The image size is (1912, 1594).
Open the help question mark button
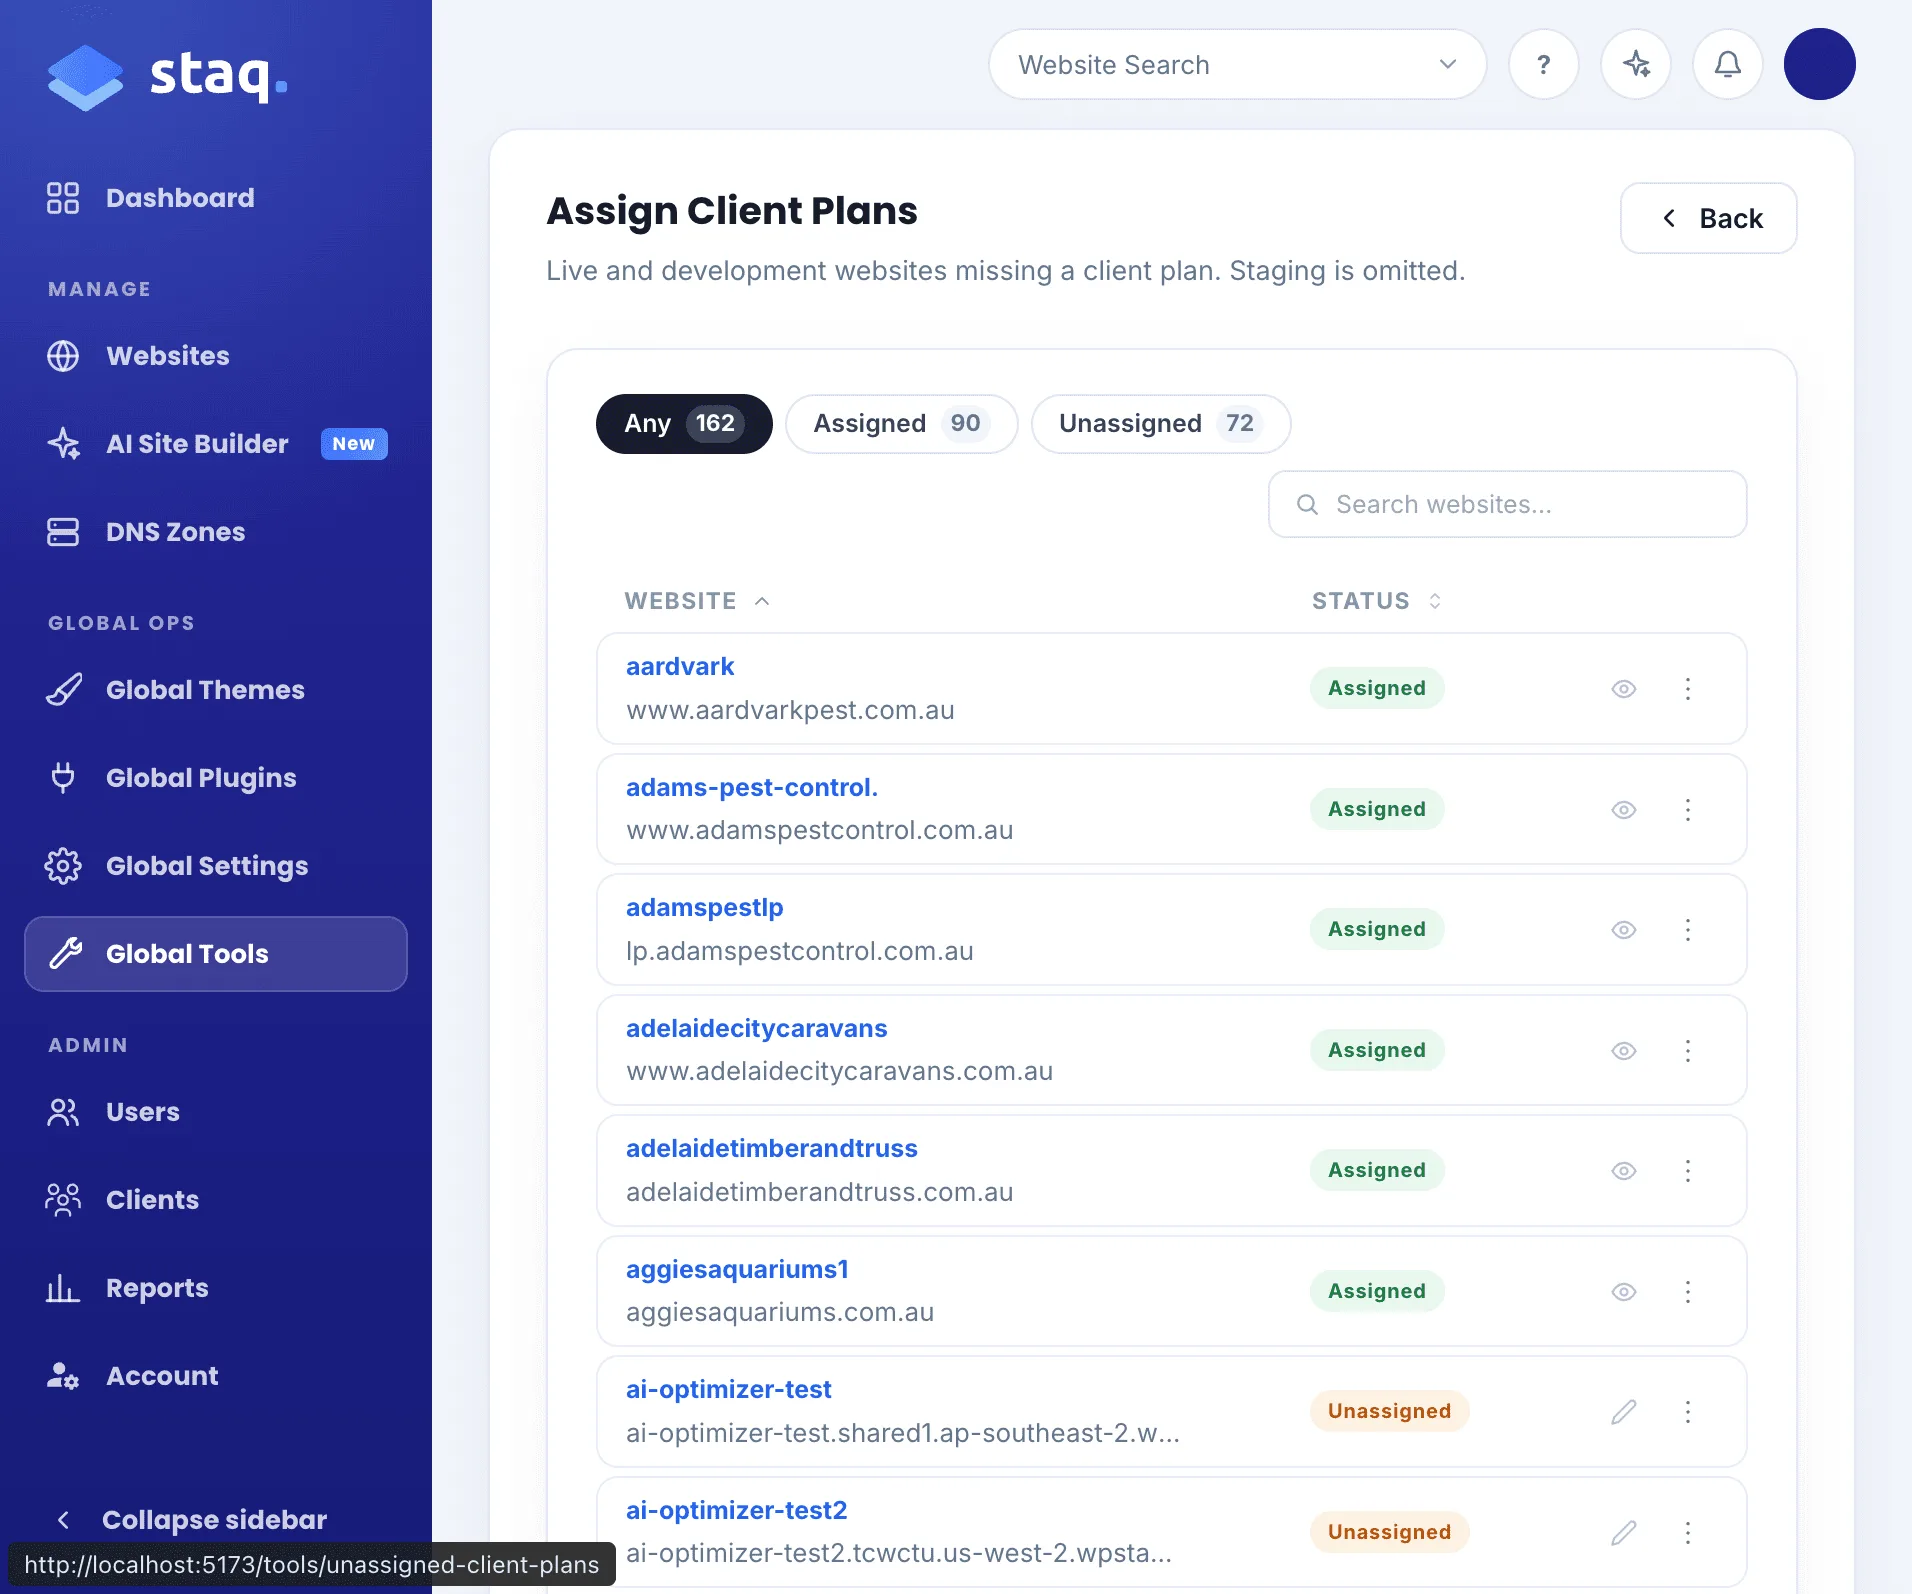[x=1544, y=64]
